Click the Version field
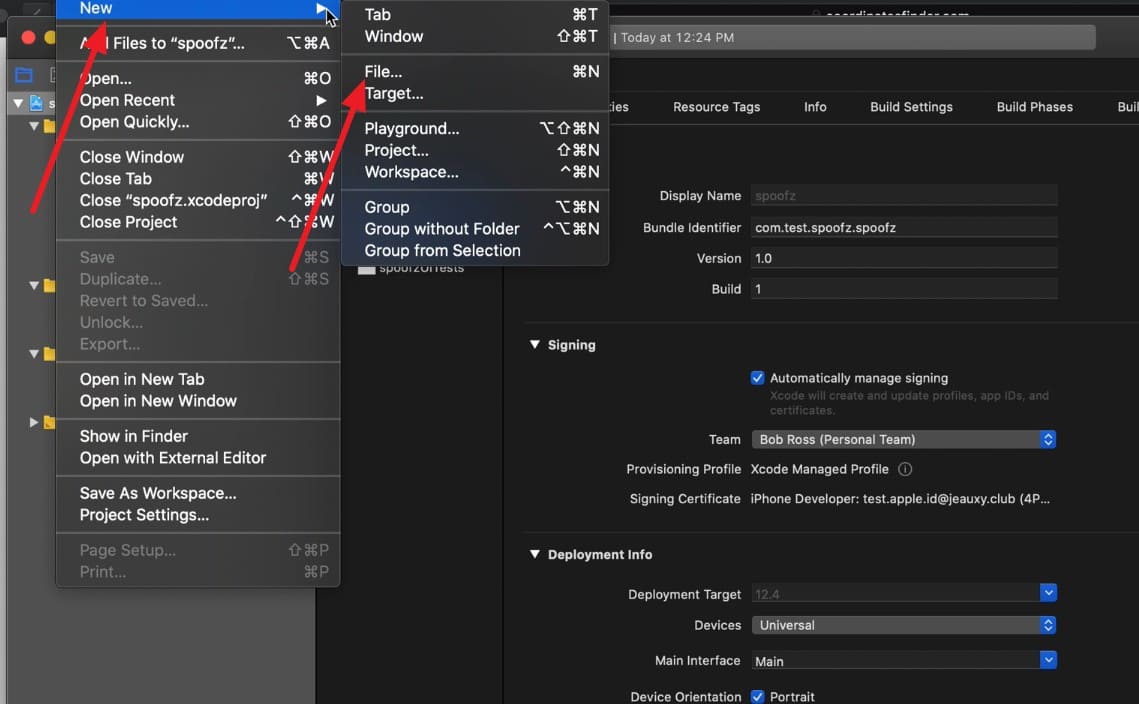This screenshot has height=704, width=1139. (x=904, y=258)
